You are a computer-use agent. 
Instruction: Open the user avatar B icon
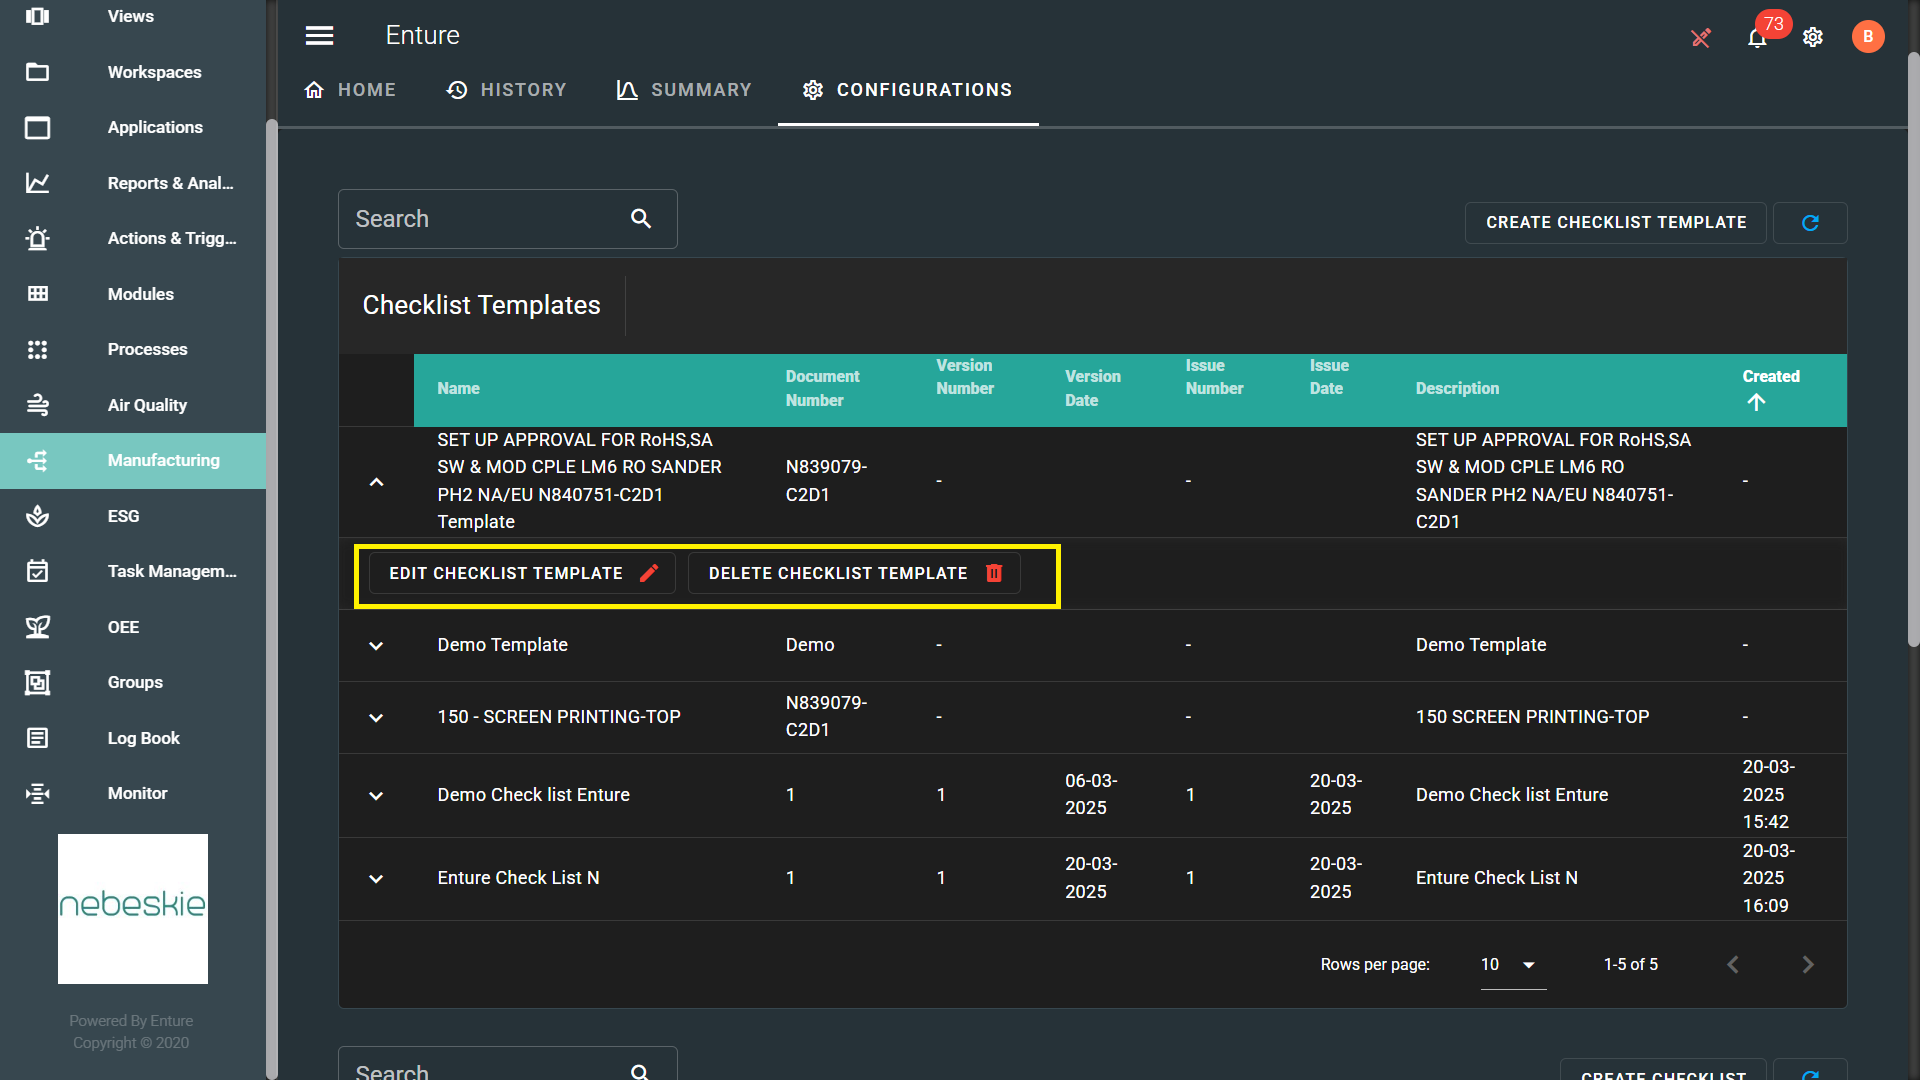coord(1867,37)
